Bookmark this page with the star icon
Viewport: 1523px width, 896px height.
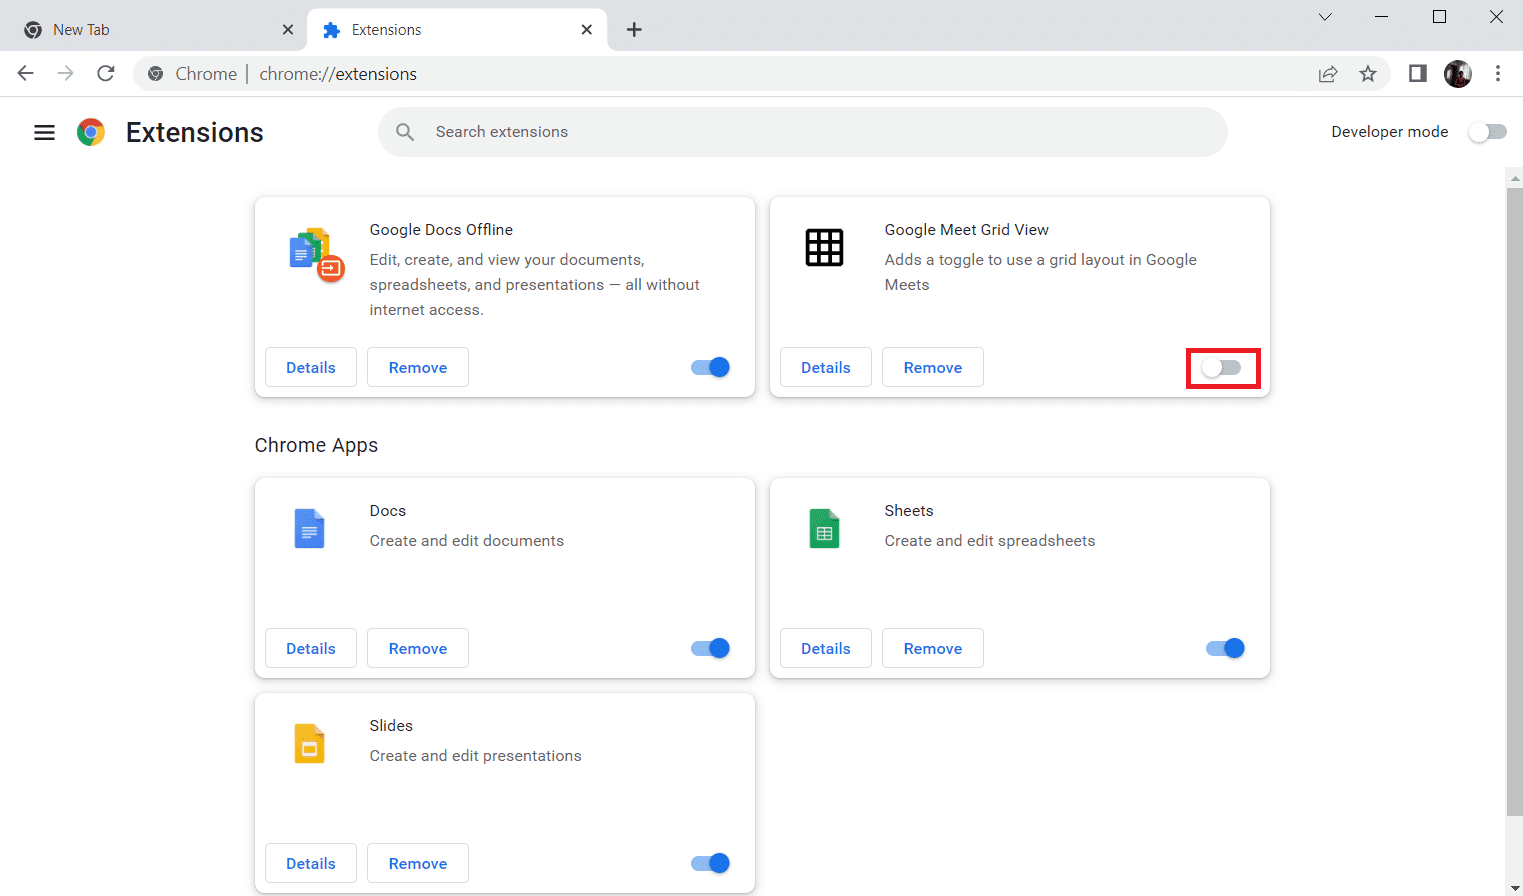tap(1368, 73)
